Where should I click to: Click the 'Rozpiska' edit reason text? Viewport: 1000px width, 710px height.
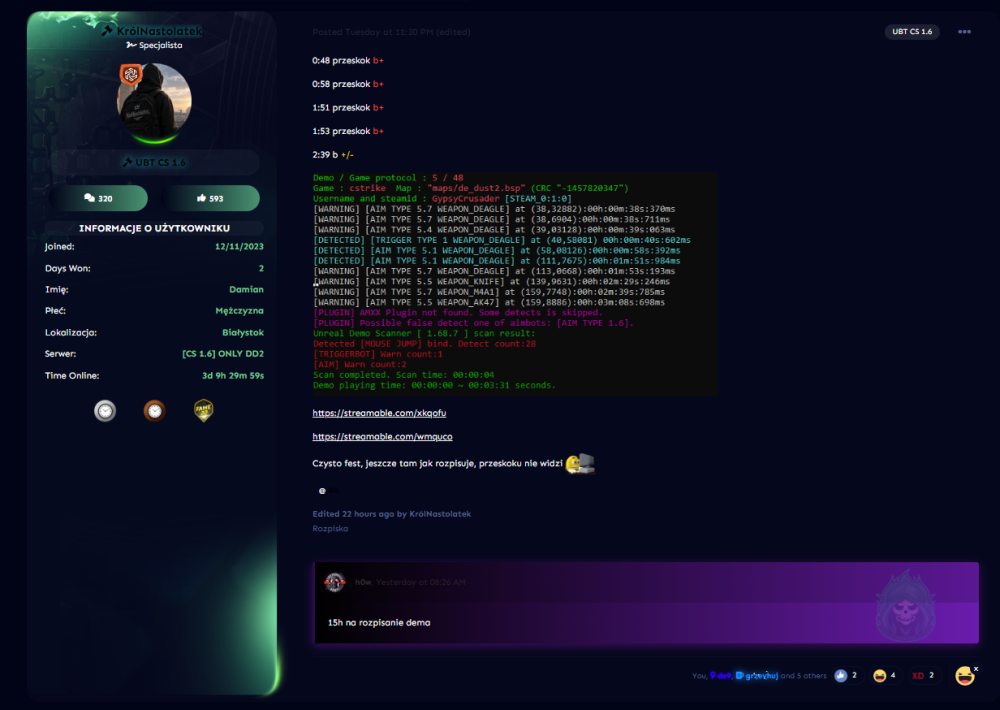tap(330, 529)
